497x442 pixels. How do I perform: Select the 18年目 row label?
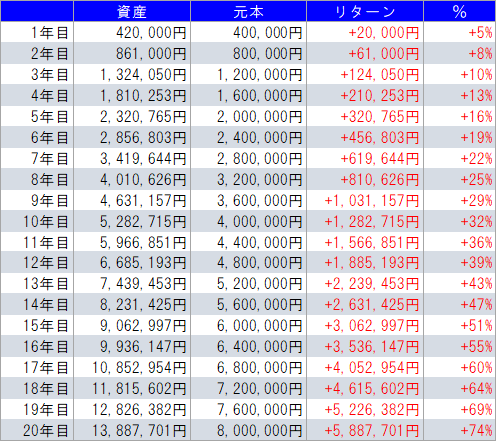tap(46, 389)
